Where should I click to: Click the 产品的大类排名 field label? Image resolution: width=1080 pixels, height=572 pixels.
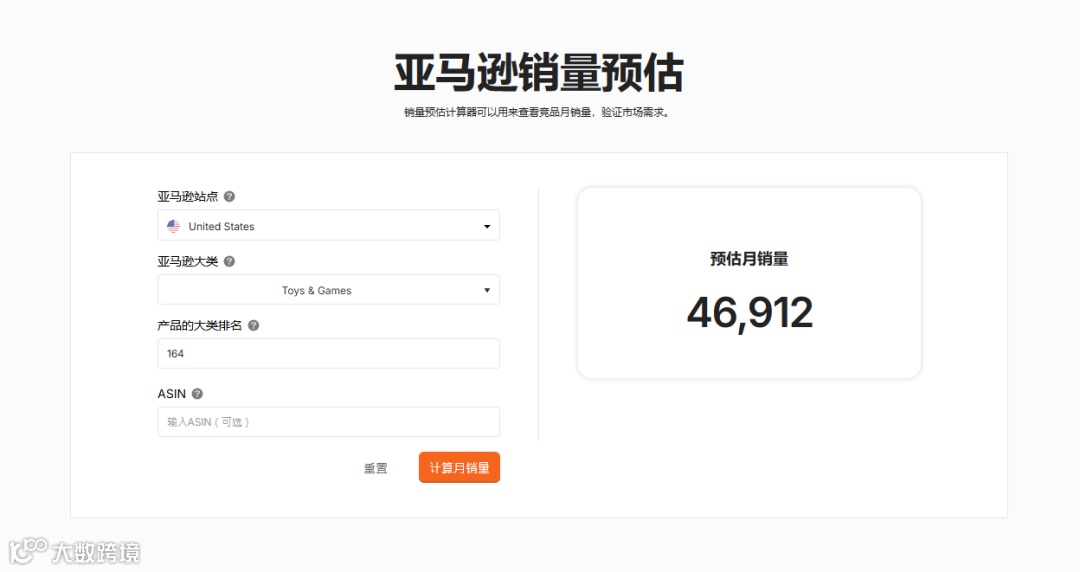coord(200,325)
